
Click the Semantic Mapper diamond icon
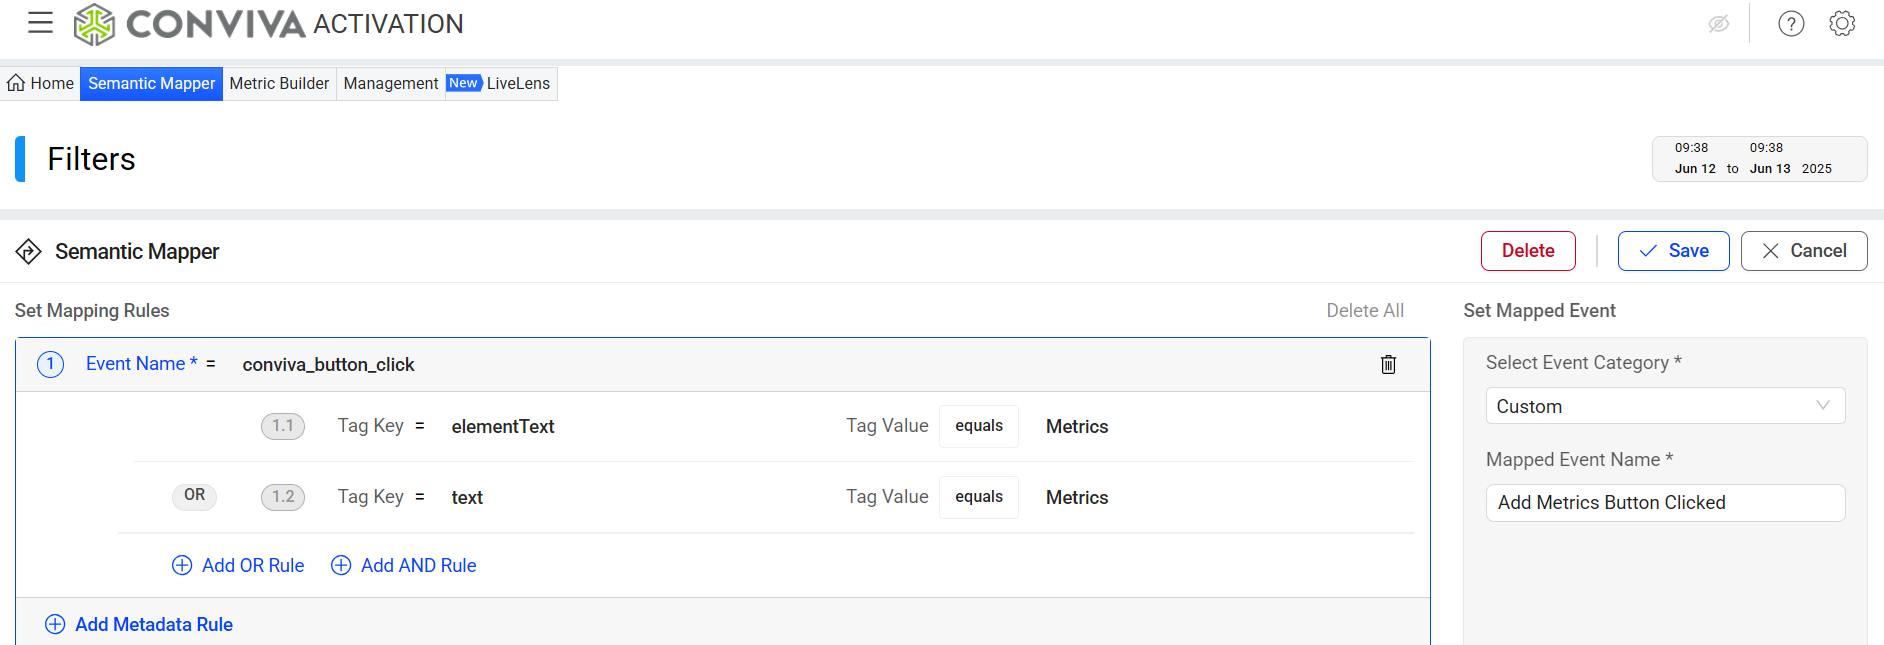click(x=28, y=251)
